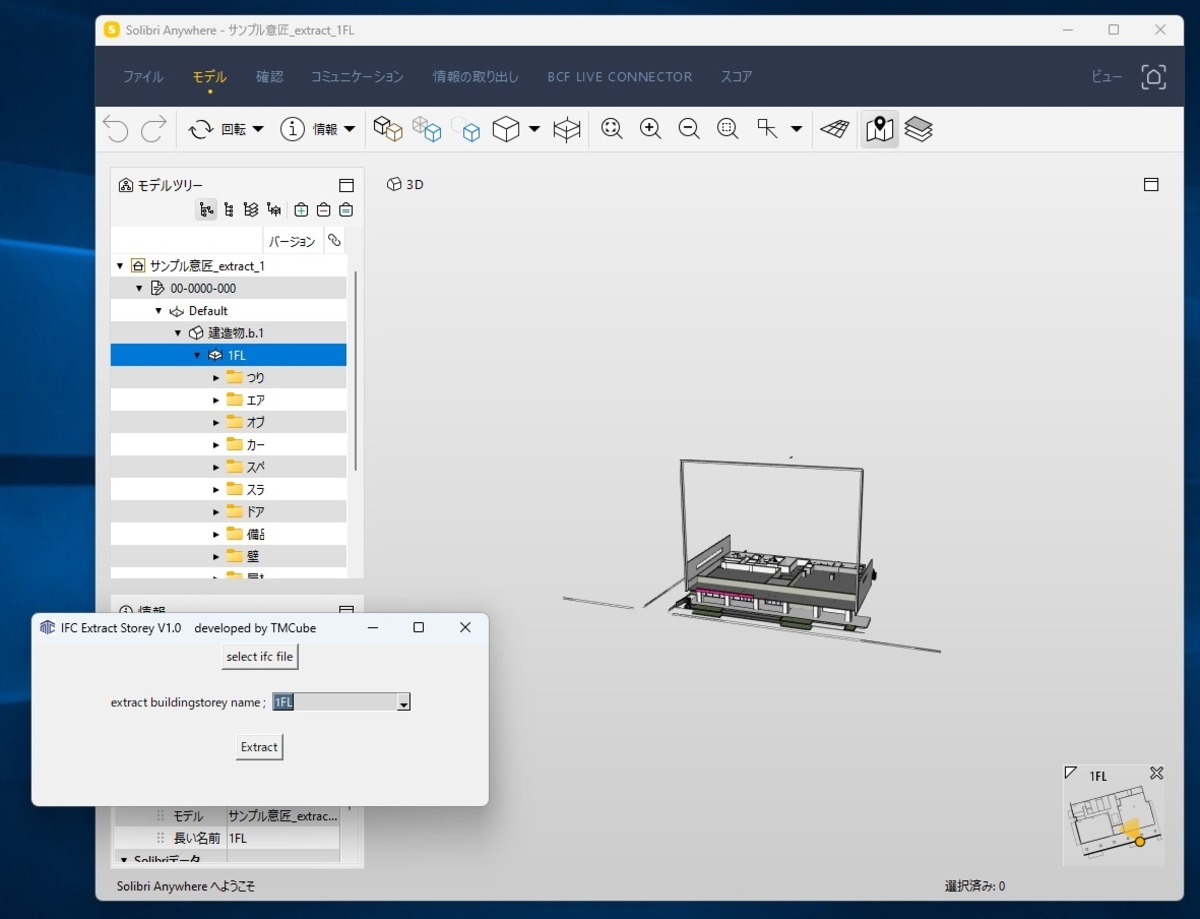1200x919 pixels.
Task: Close the 1FL minimap overlay
Action: pos(1156,773)
